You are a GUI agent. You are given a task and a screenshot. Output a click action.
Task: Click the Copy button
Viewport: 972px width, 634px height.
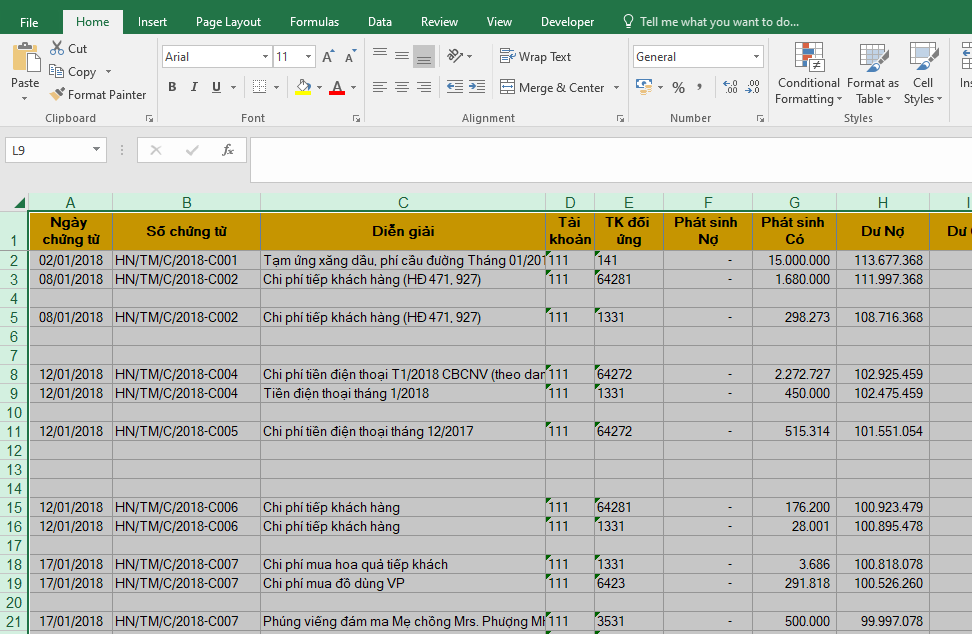[x=73, y=72]
